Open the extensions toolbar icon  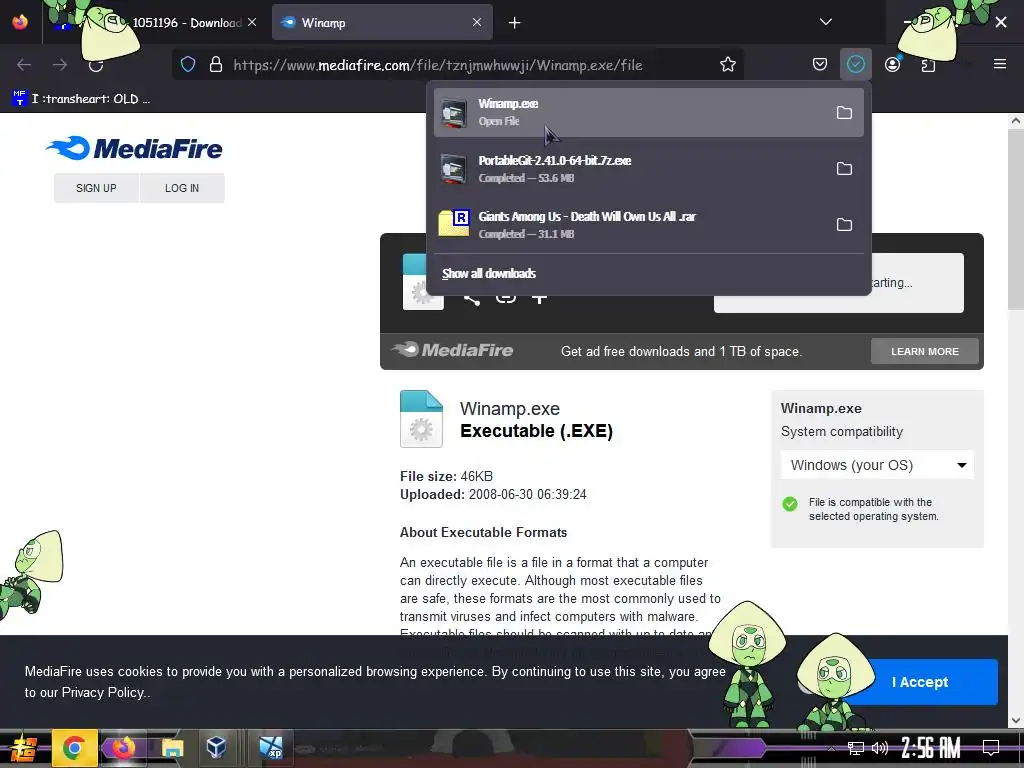[x=928, y=65]
